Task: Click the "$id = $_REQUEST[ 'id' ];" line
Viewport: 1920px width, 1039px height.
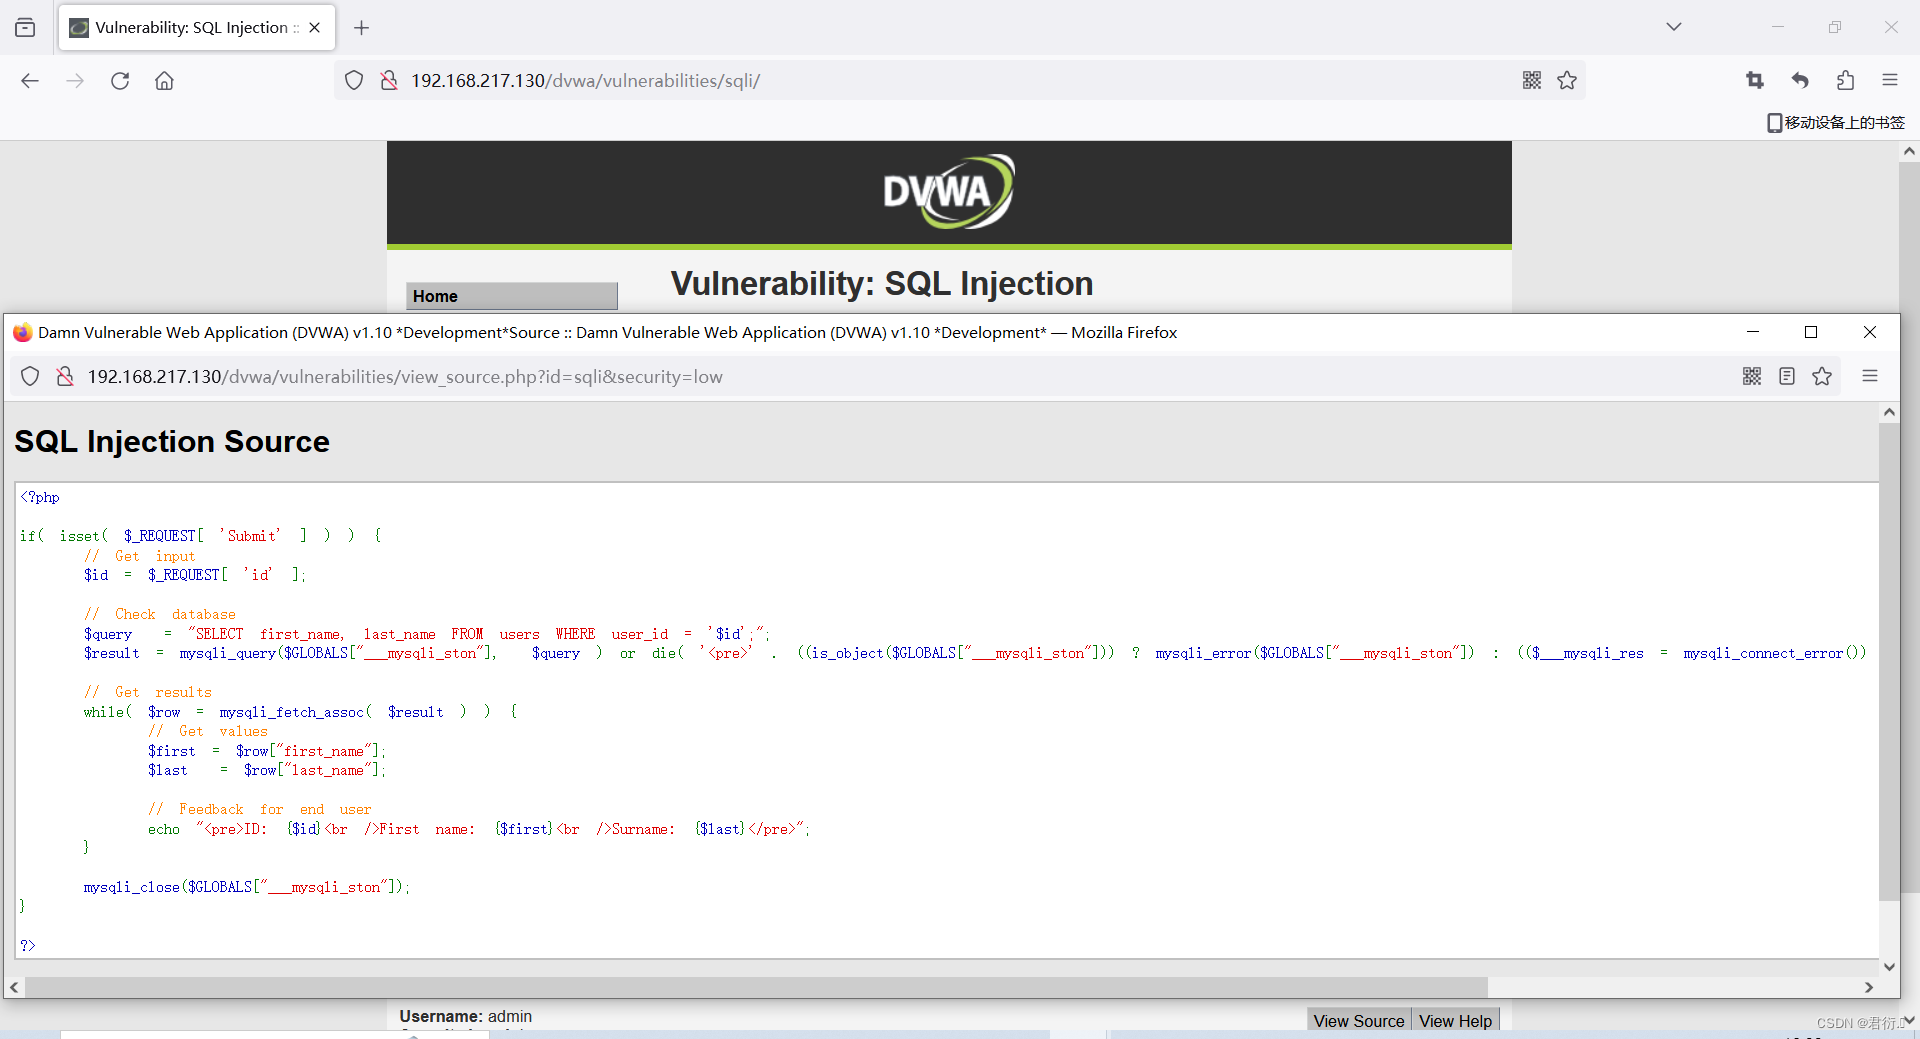Action: [195, 575]
